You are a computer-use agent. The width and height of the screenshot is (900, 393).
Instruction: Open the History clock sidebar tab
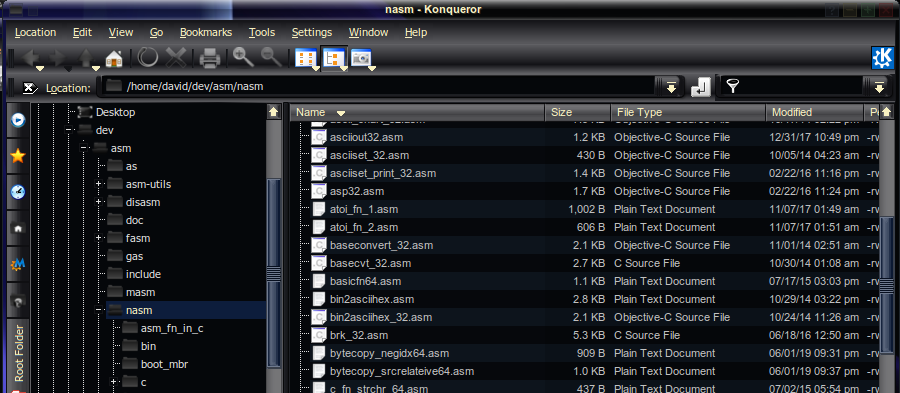[18, 192]
